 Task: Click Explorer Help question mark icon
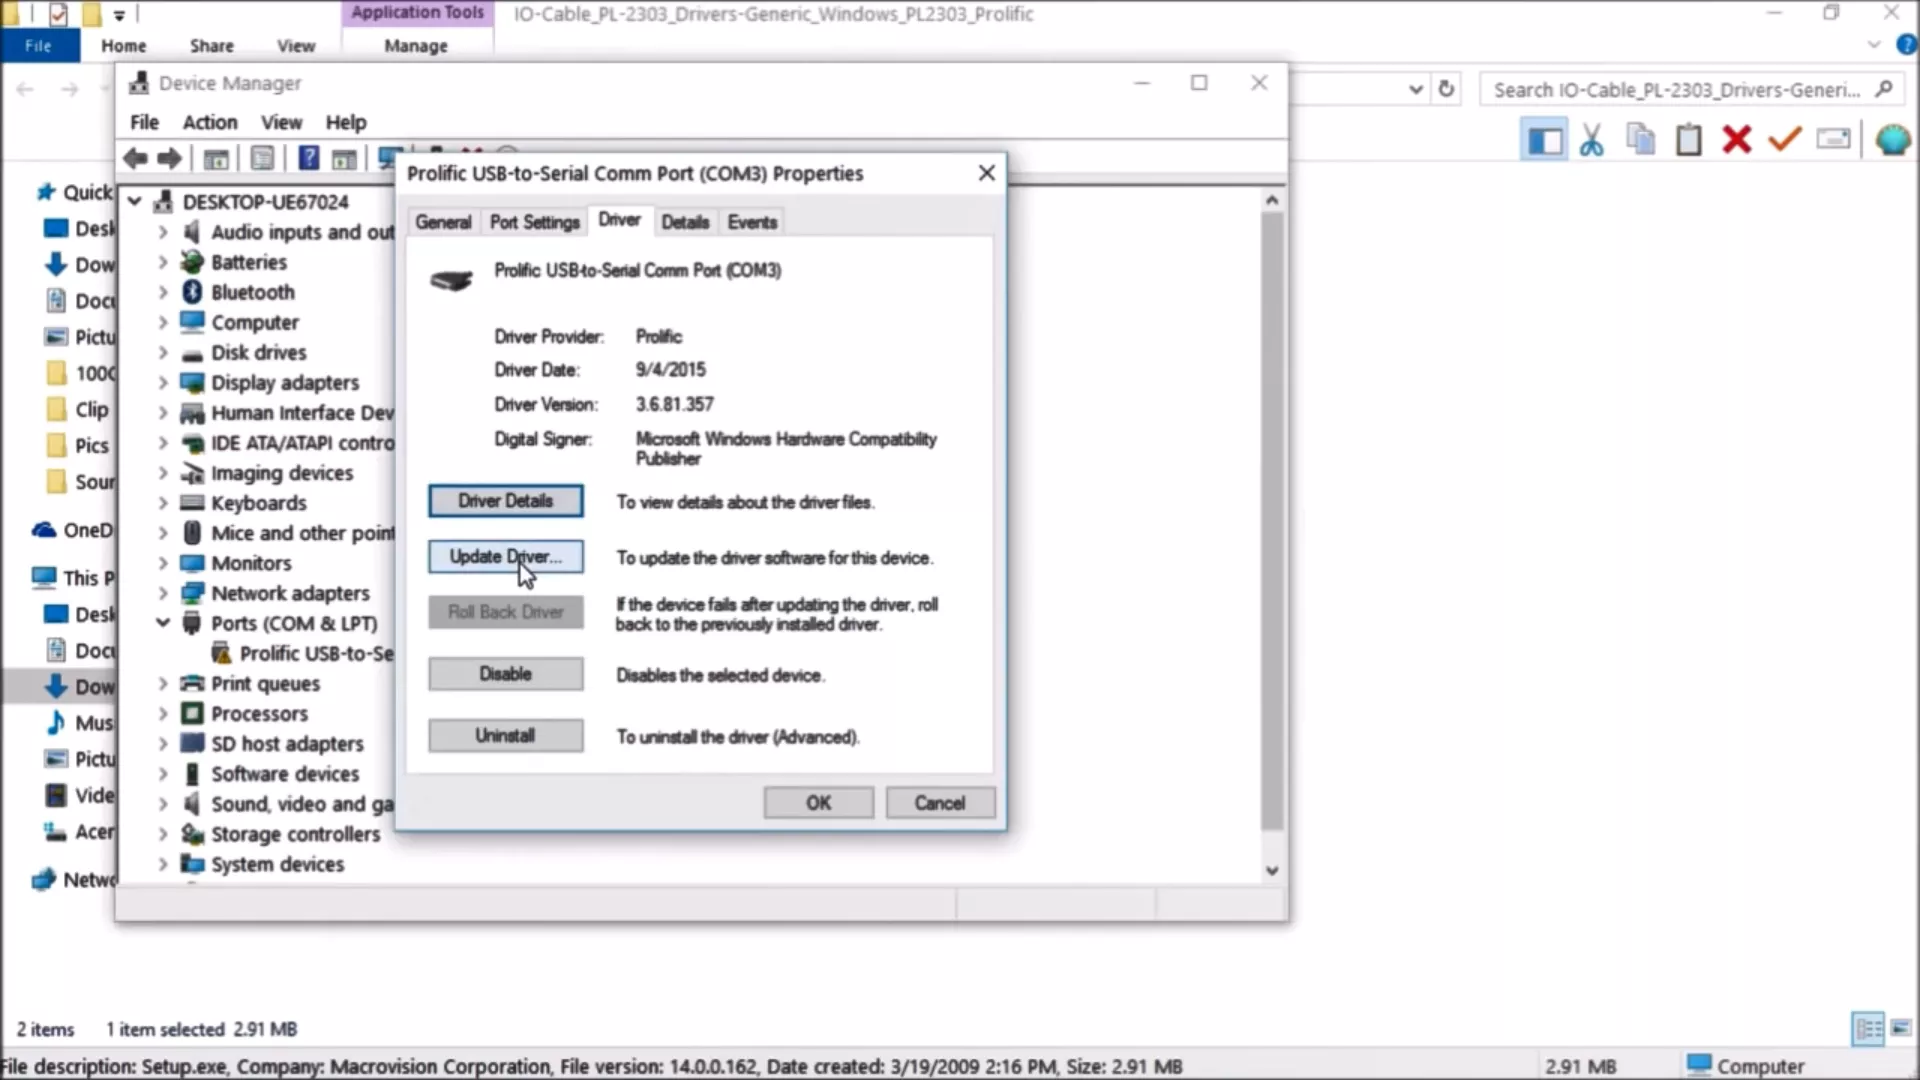click(1906, 45)
